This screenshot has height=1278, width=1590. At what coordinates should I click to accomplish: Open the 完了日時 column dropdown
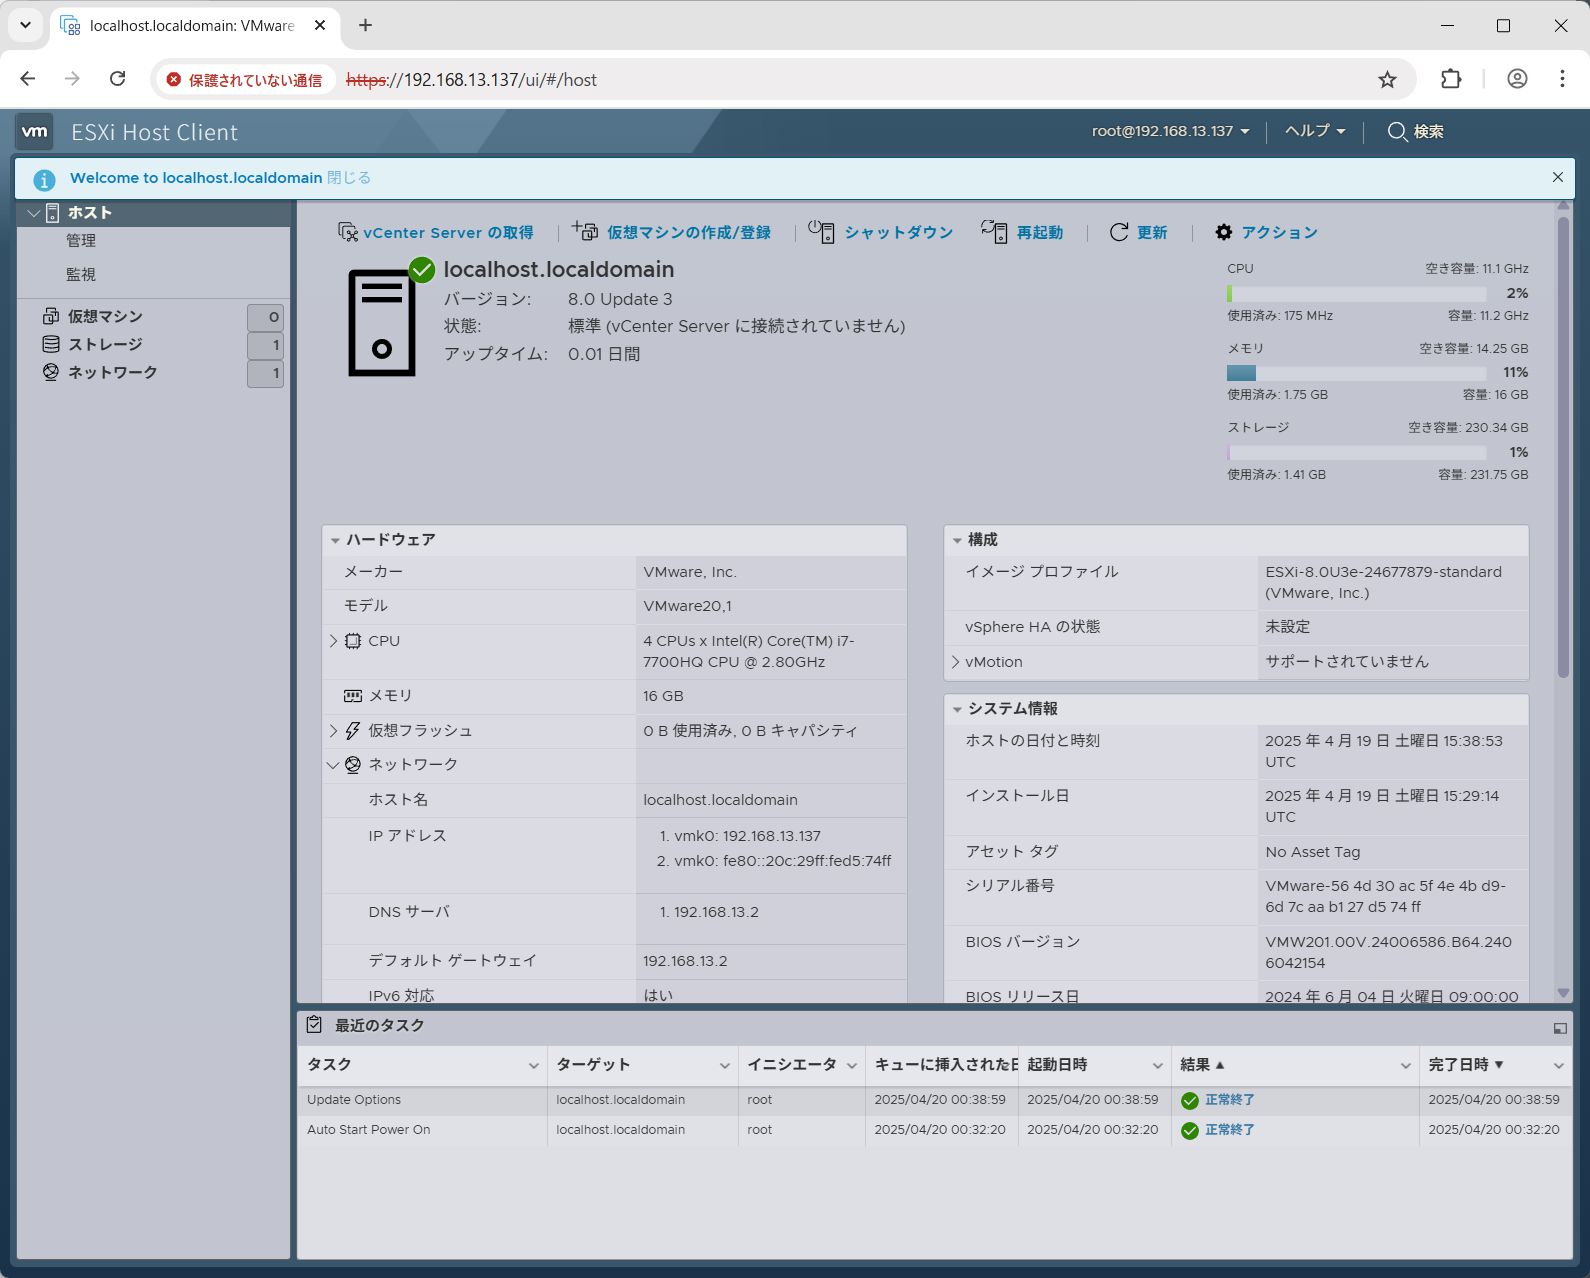(1558, 1066)
